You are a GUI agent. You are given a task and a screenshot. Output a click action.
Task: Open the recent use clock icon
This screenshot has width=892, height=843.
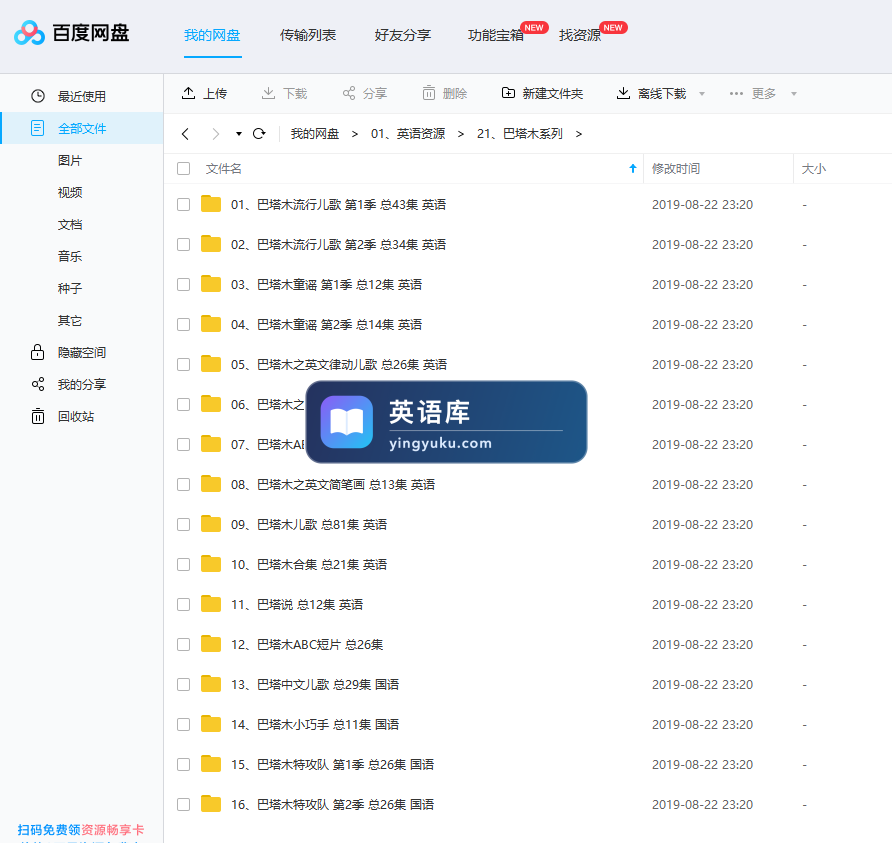click(38, 96)
